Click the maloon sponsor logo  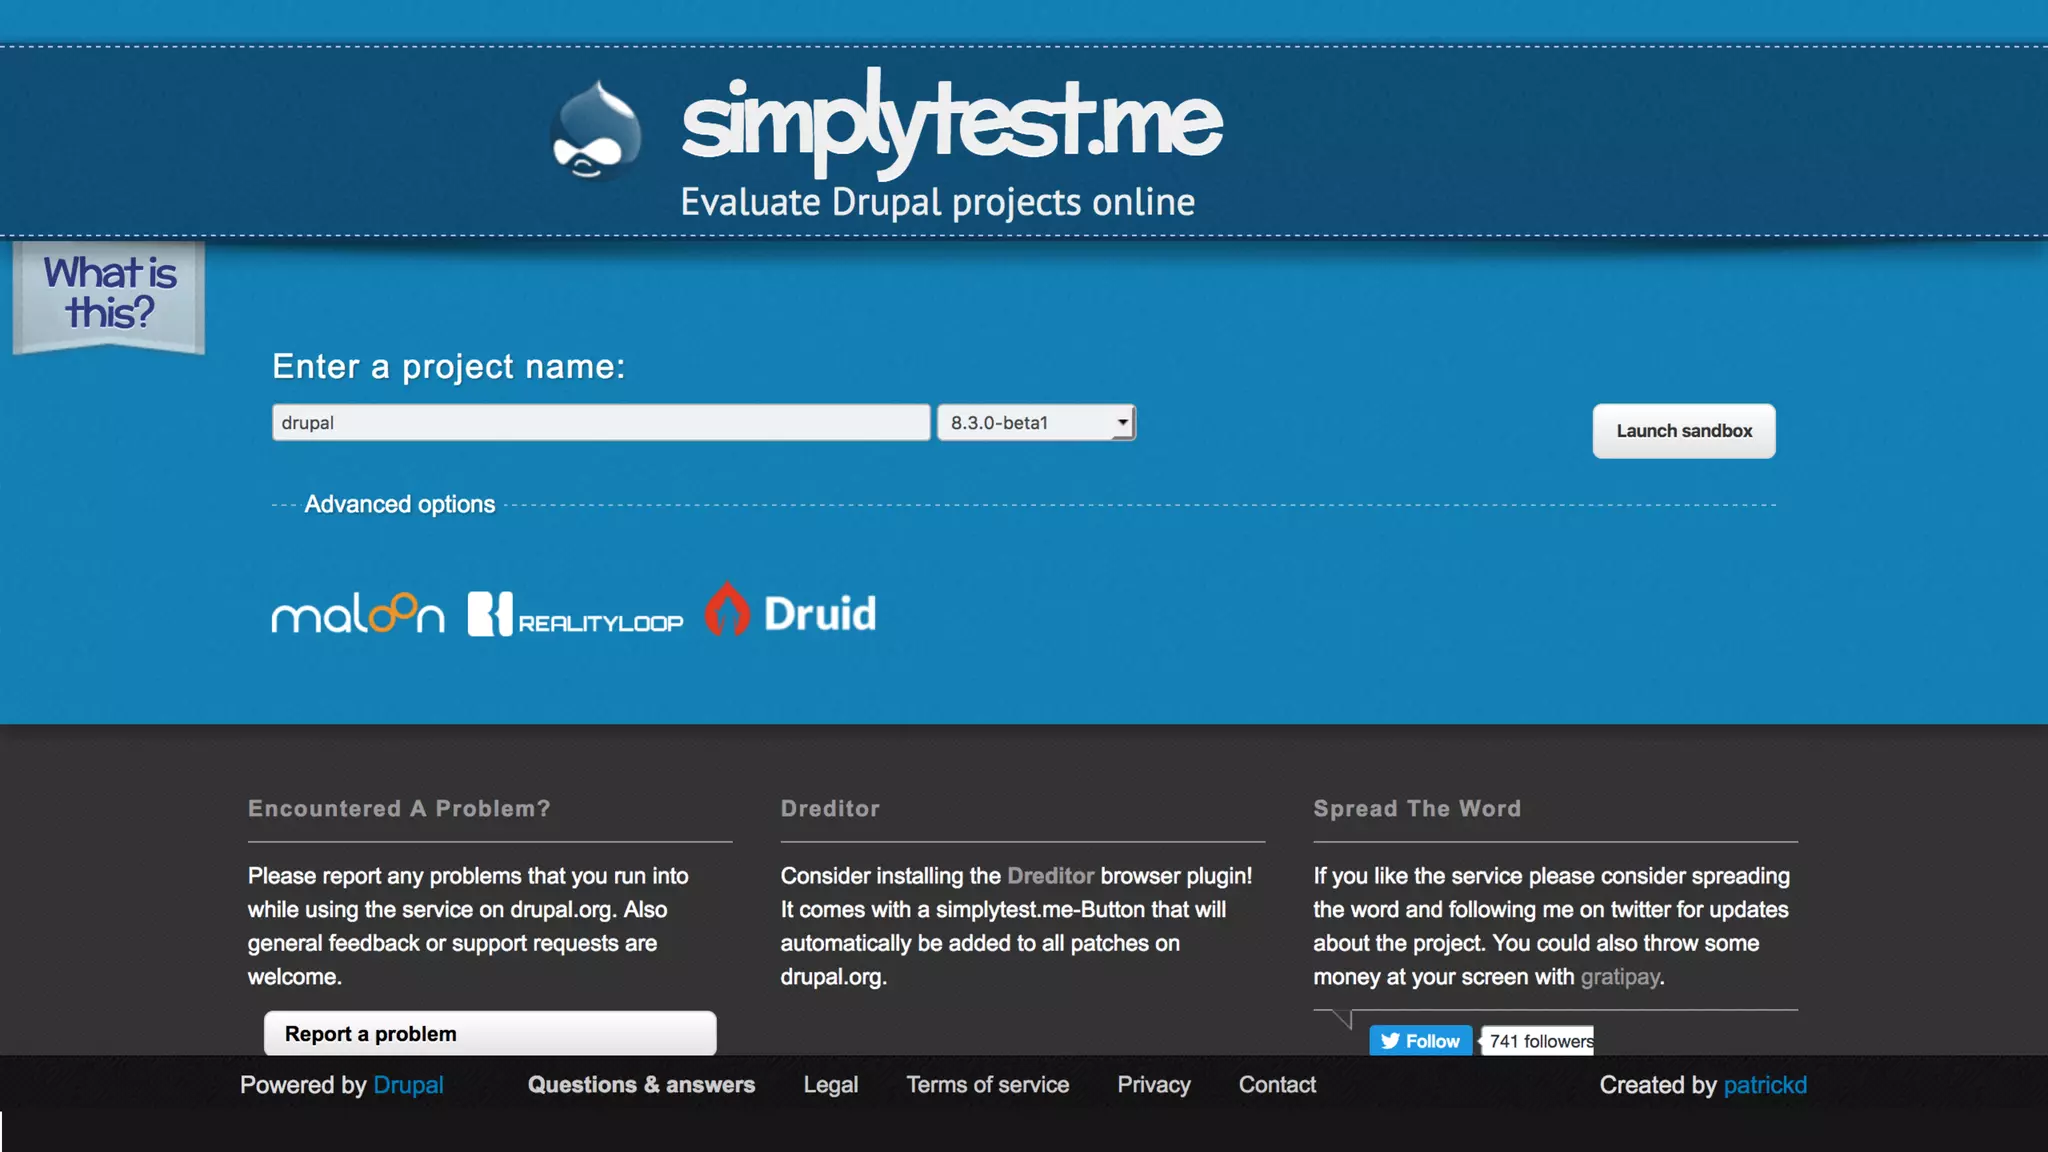point(358,613)
